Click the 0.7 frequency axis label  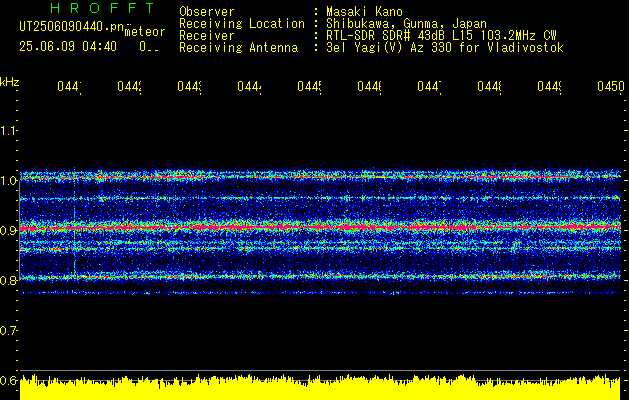tap(8, 331)
